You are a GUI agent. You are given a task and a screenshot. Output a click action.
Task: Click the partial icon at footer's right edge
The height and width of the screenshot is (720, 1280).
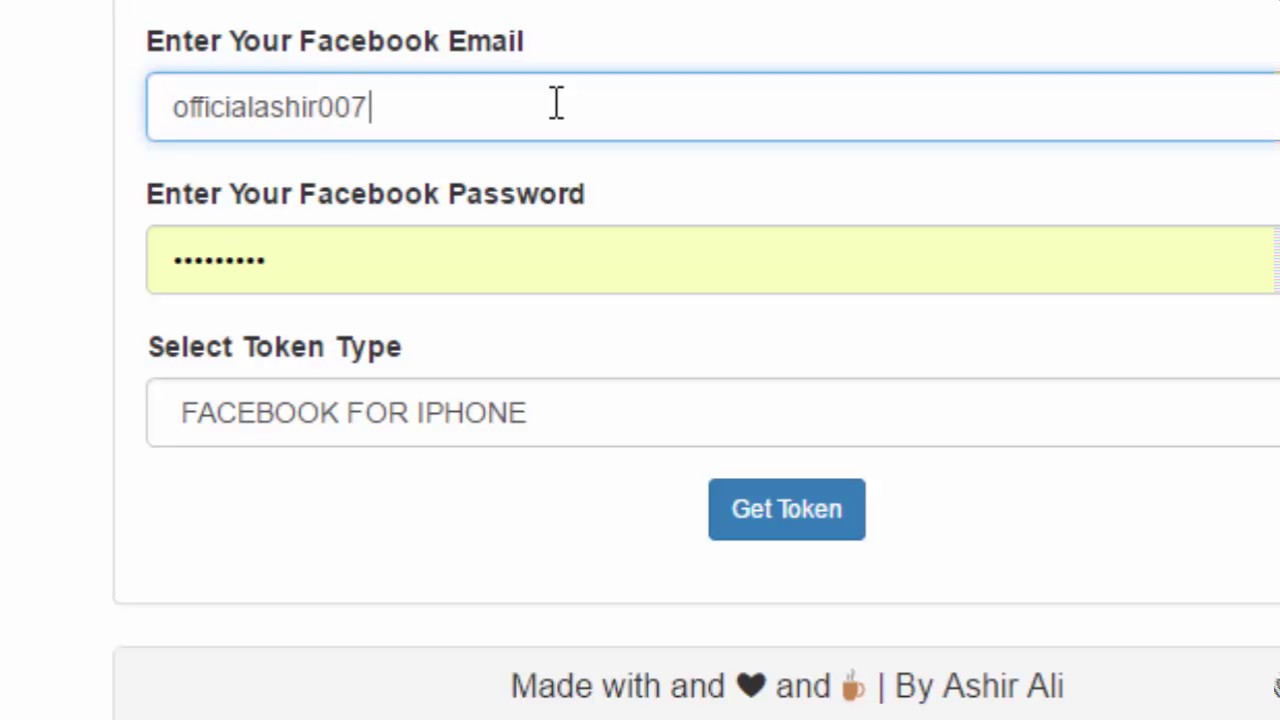point(1275,687)
